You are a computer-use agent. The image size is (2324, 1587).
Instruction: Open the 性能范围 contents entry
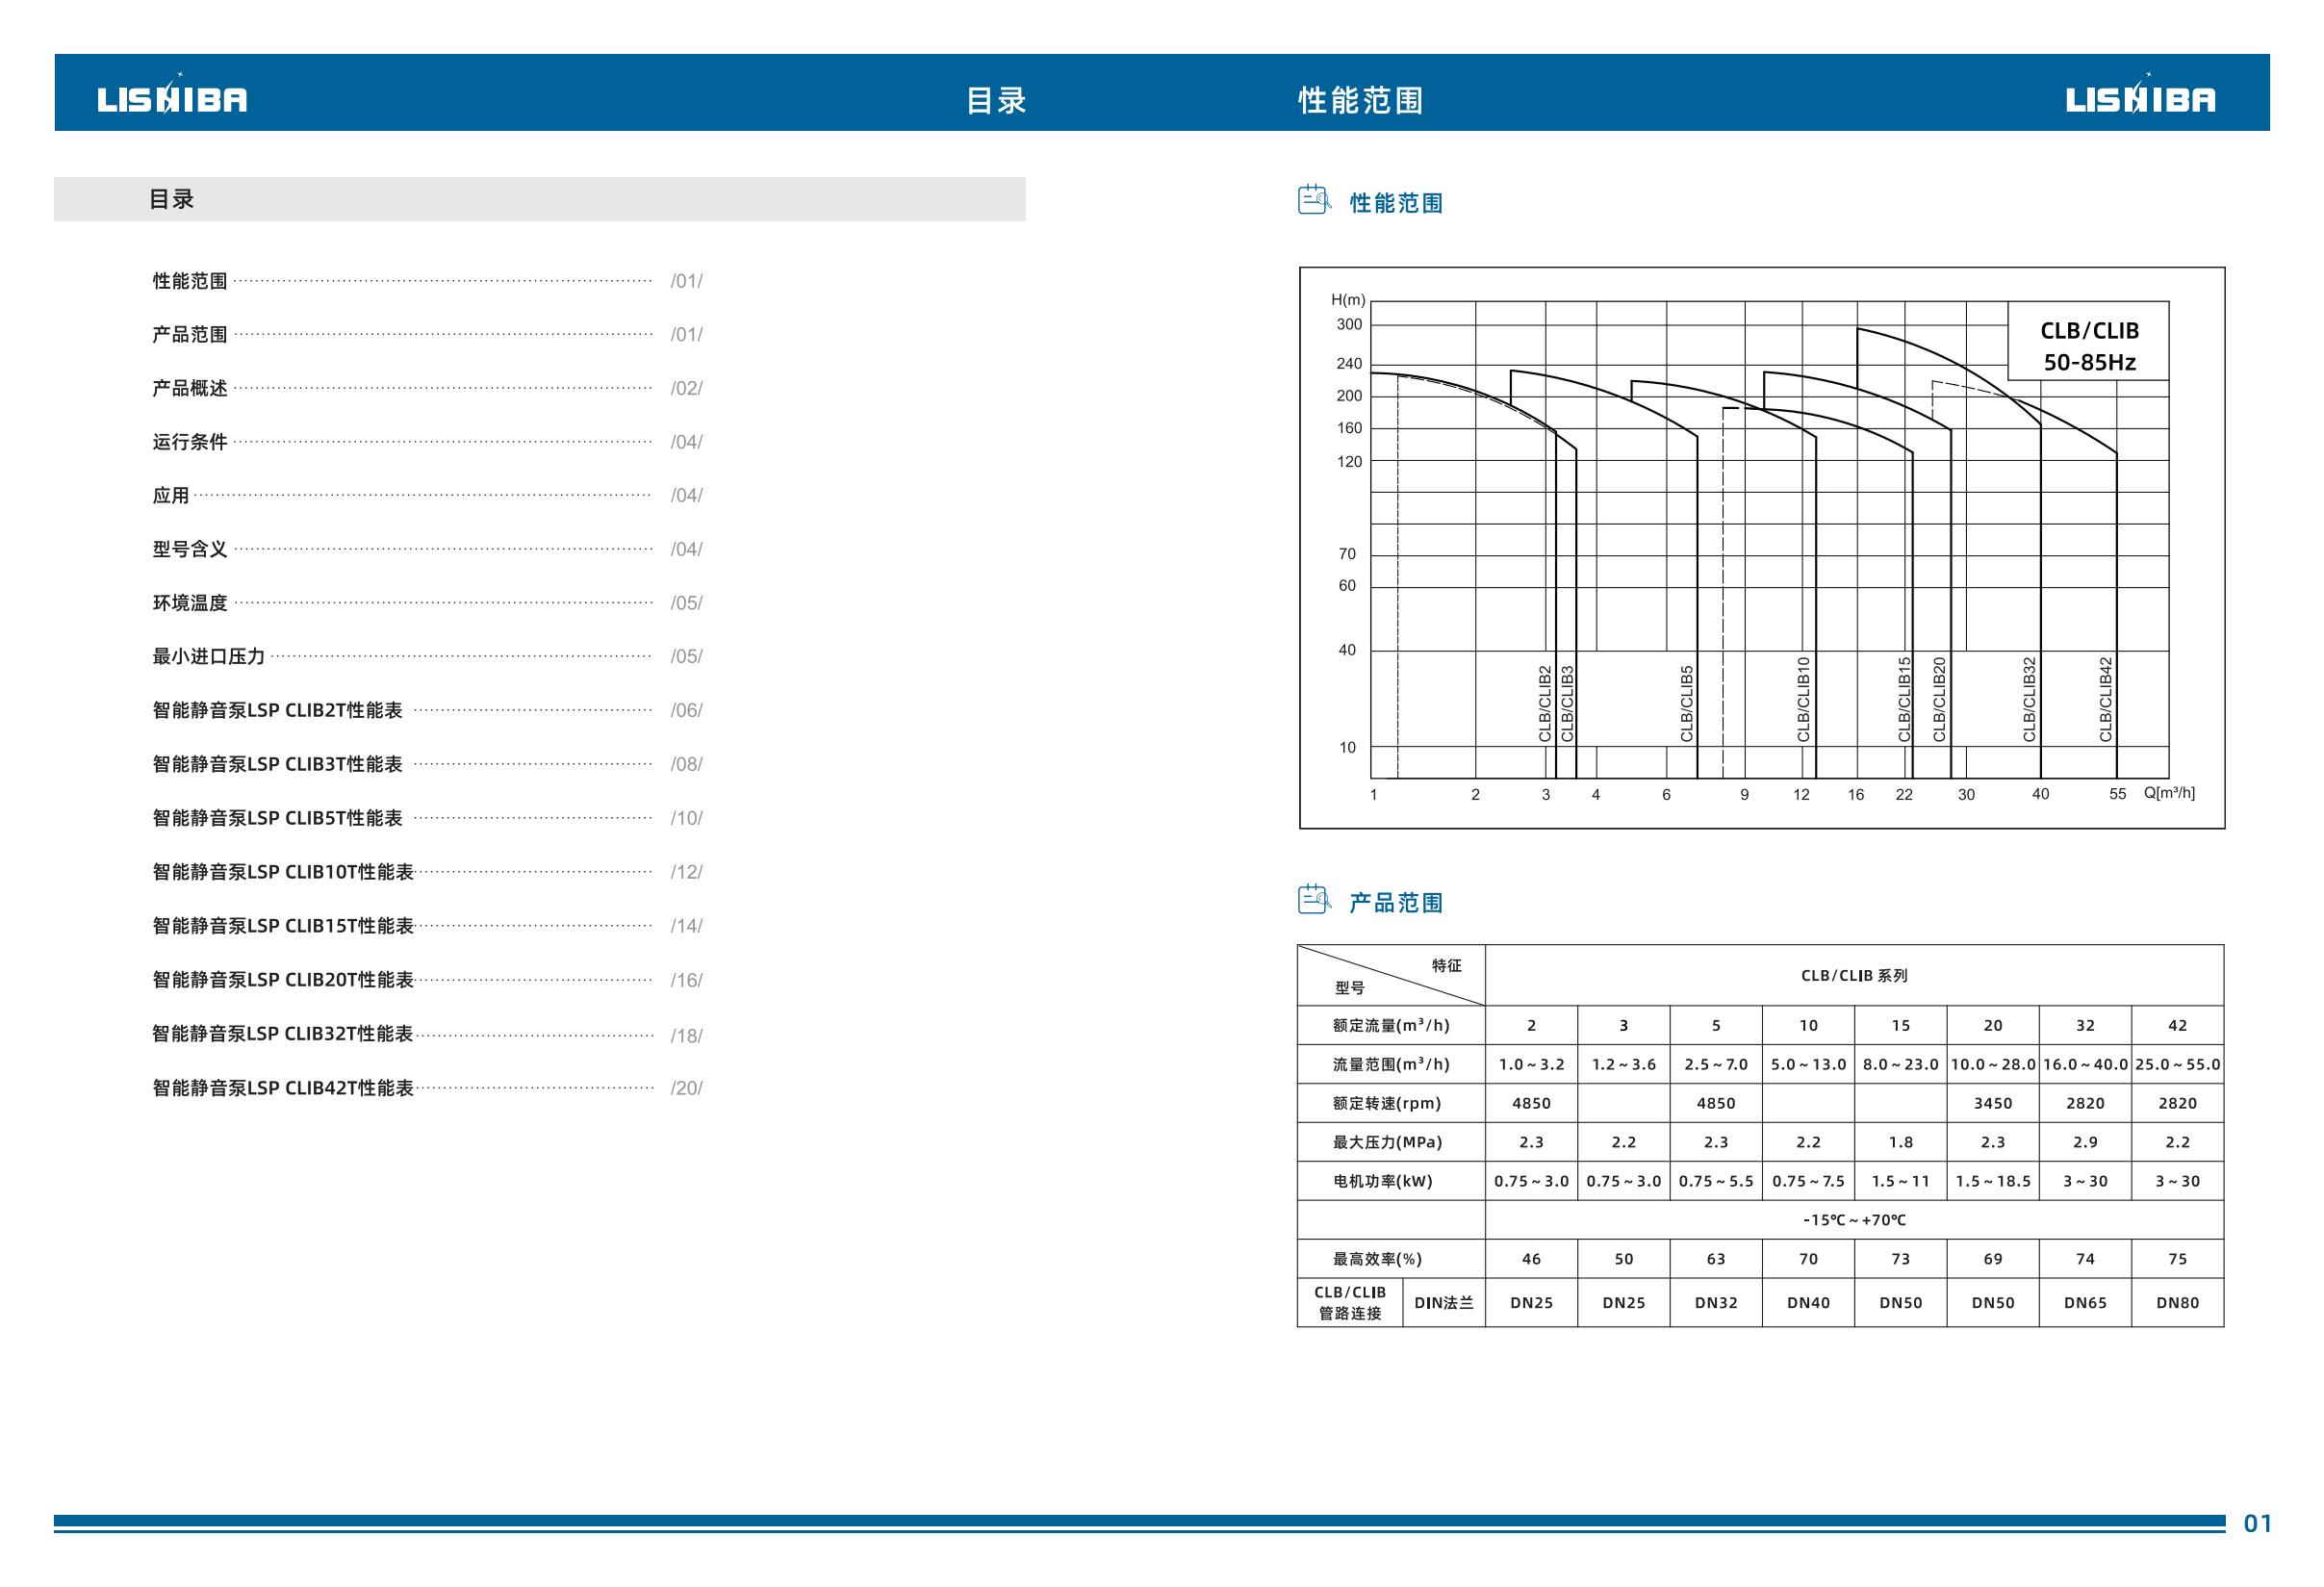(190, 281)
